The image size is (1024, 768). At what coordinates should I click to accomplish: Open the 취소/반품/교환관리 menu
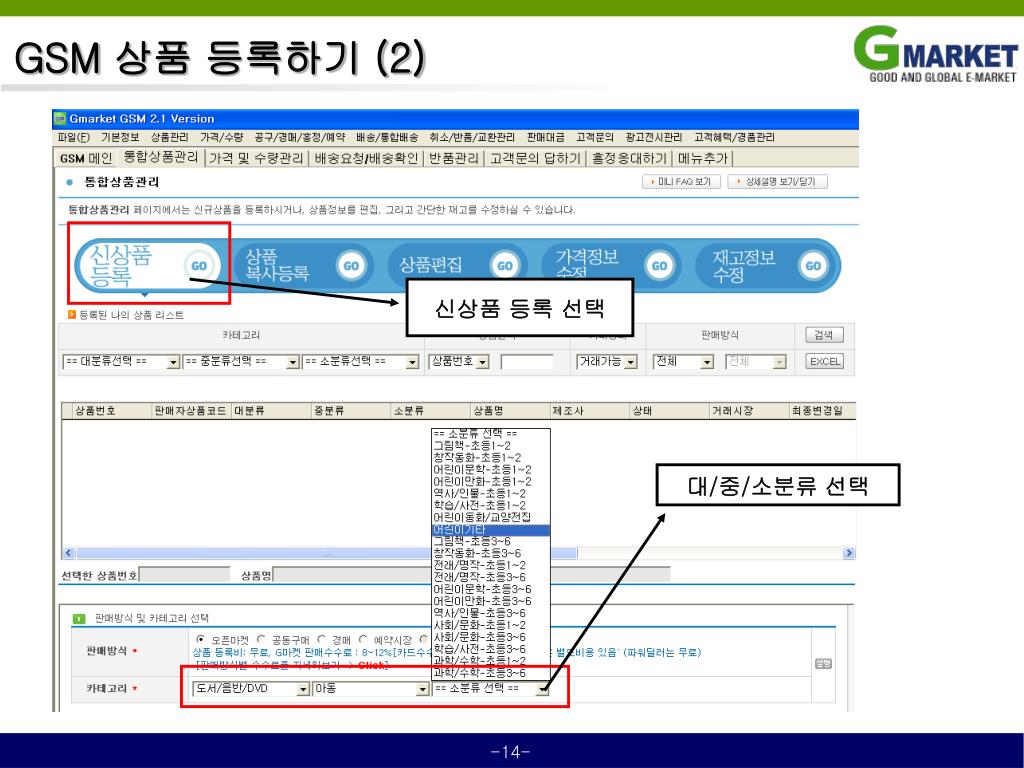(472, 137)
